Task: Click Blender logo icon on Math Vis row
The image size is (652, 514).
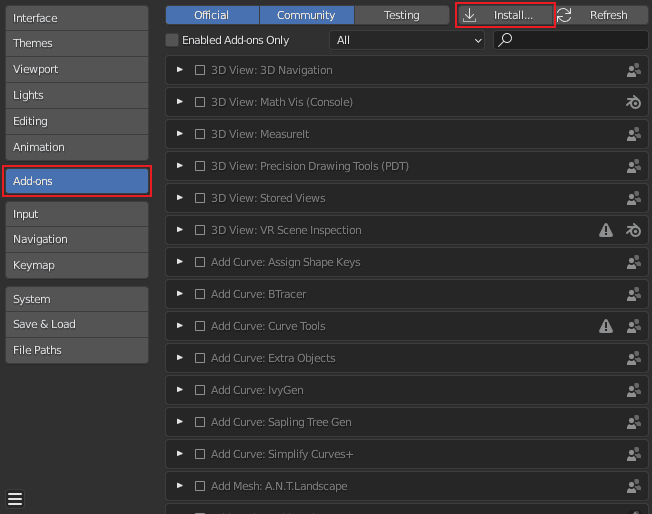Action: point(634,102)
